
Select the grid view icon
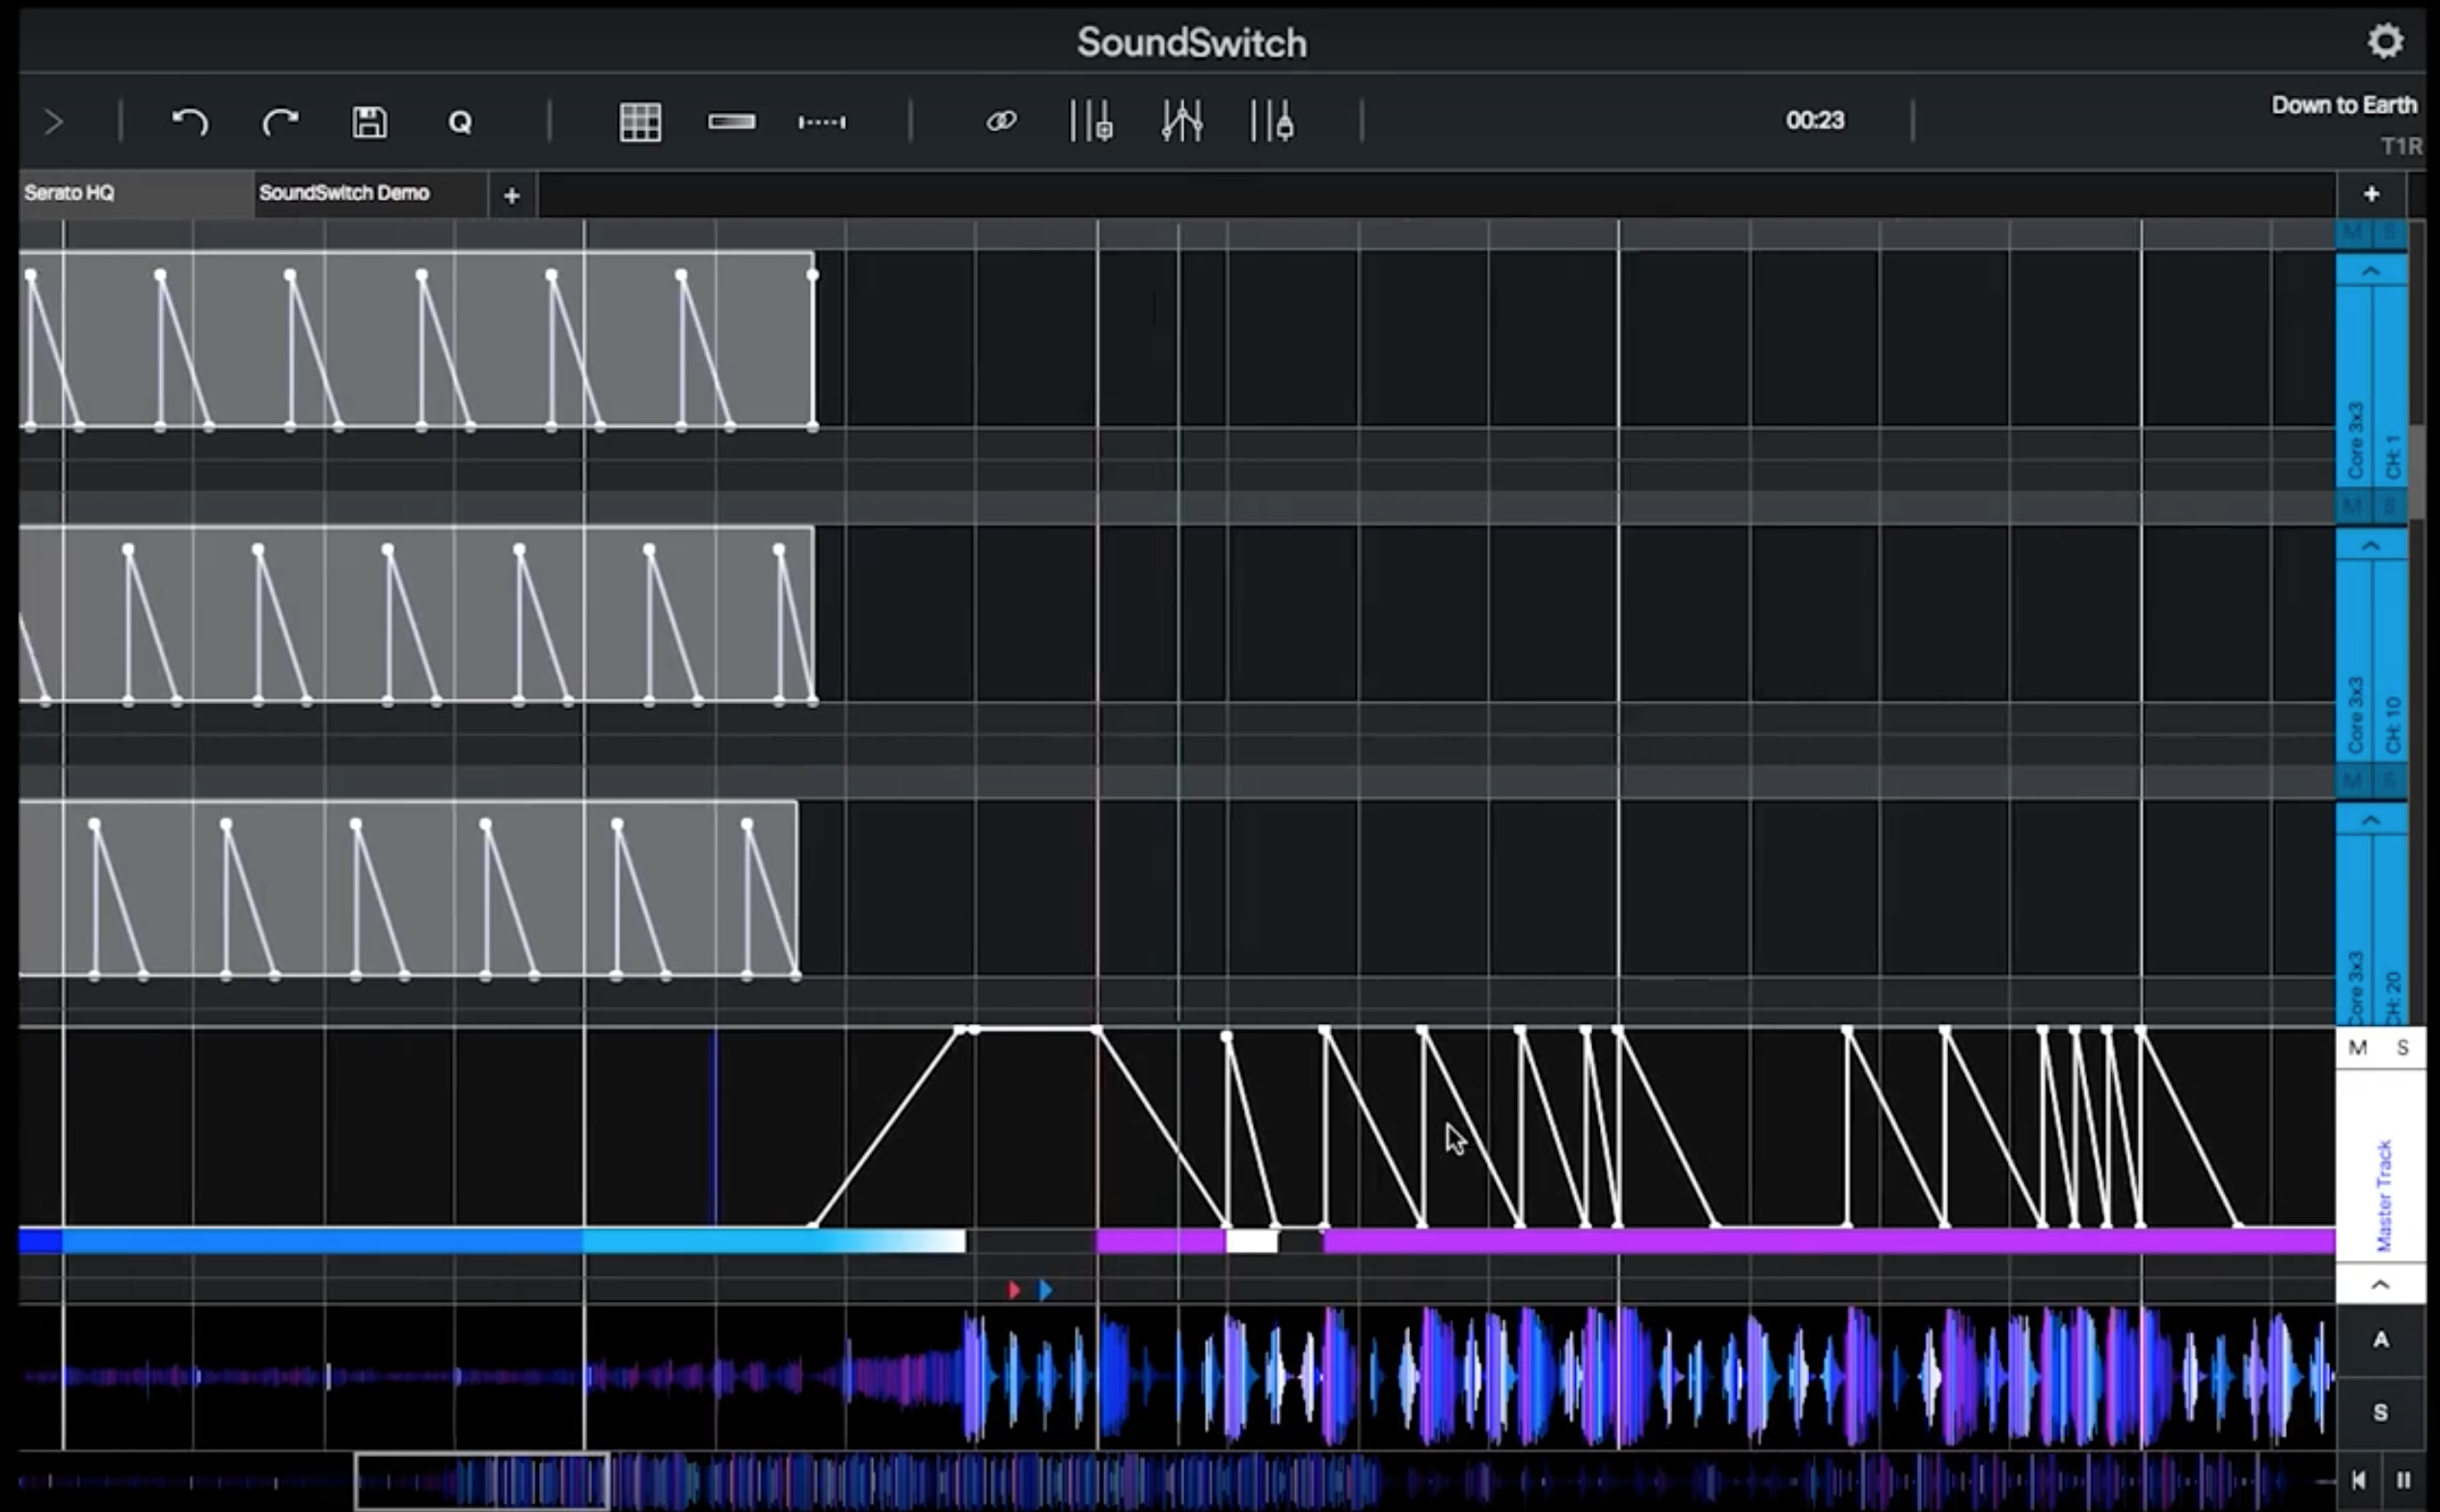pyautogui.click(x=640, y=123)
